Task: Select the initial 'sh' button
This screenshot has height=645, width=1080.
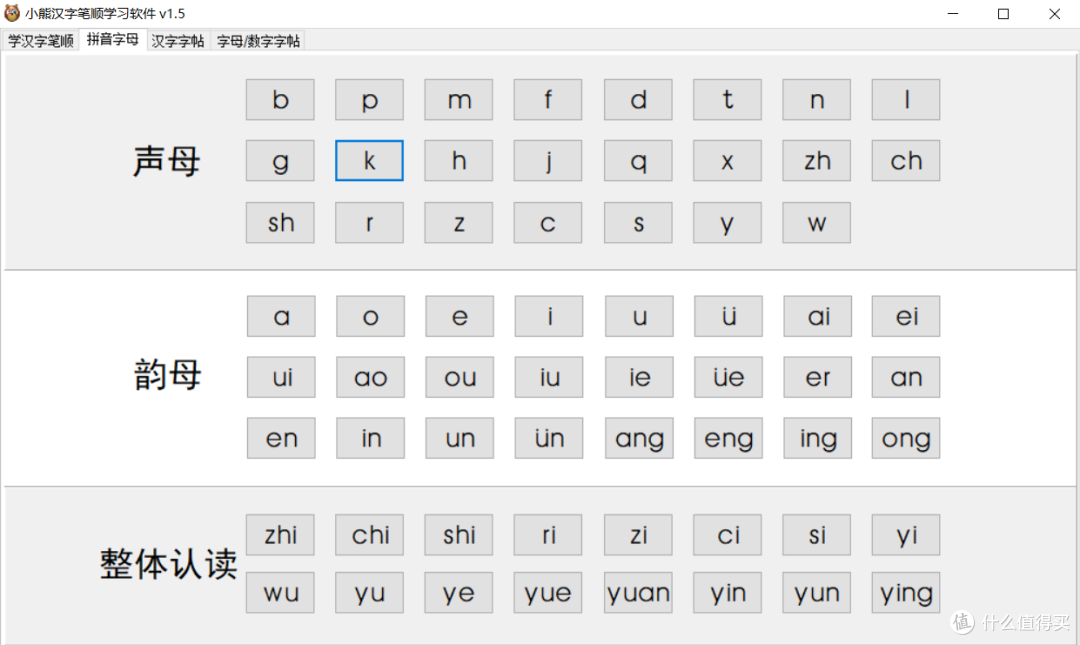Action: click(280, 223)
